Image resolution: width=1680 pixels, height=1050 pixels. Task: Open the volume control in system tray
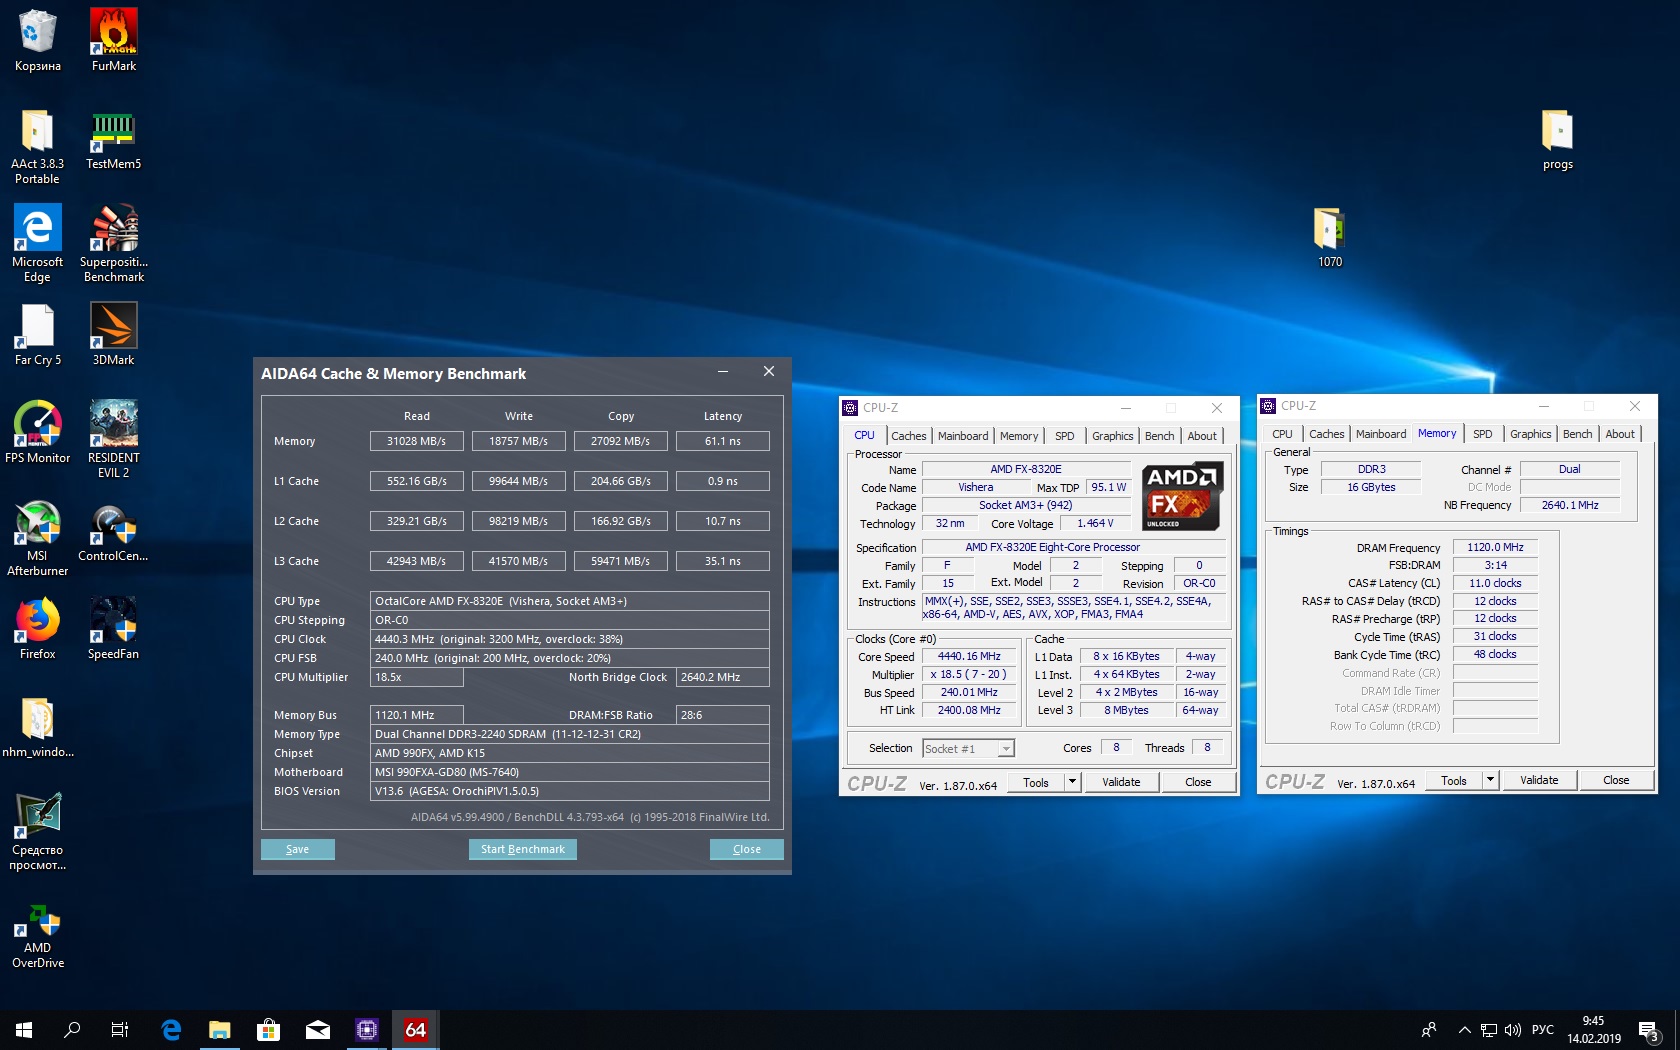pyautogui.click(x=1512, y=1030)
